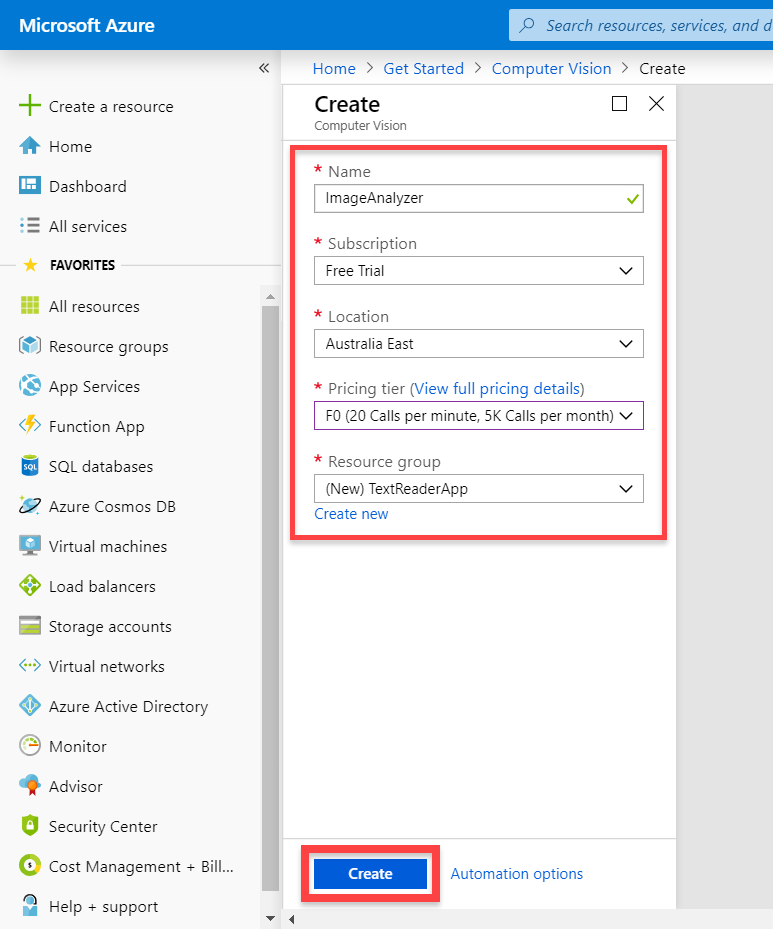Go to Storage accounts in favorites
This screenshot has width=773, height=929.
(x=110, y=626)
